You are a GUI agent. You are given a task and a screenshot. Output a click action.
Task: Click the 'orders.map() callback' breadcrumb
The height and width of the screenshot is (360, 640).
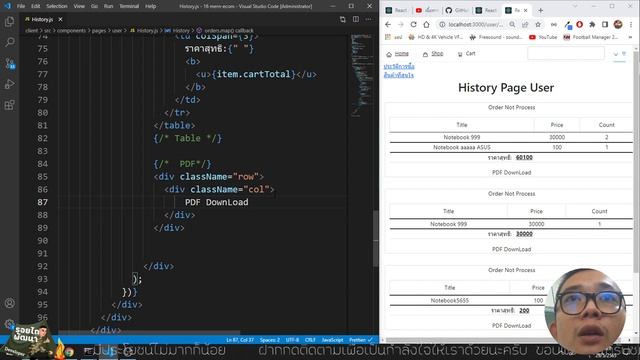225,31
